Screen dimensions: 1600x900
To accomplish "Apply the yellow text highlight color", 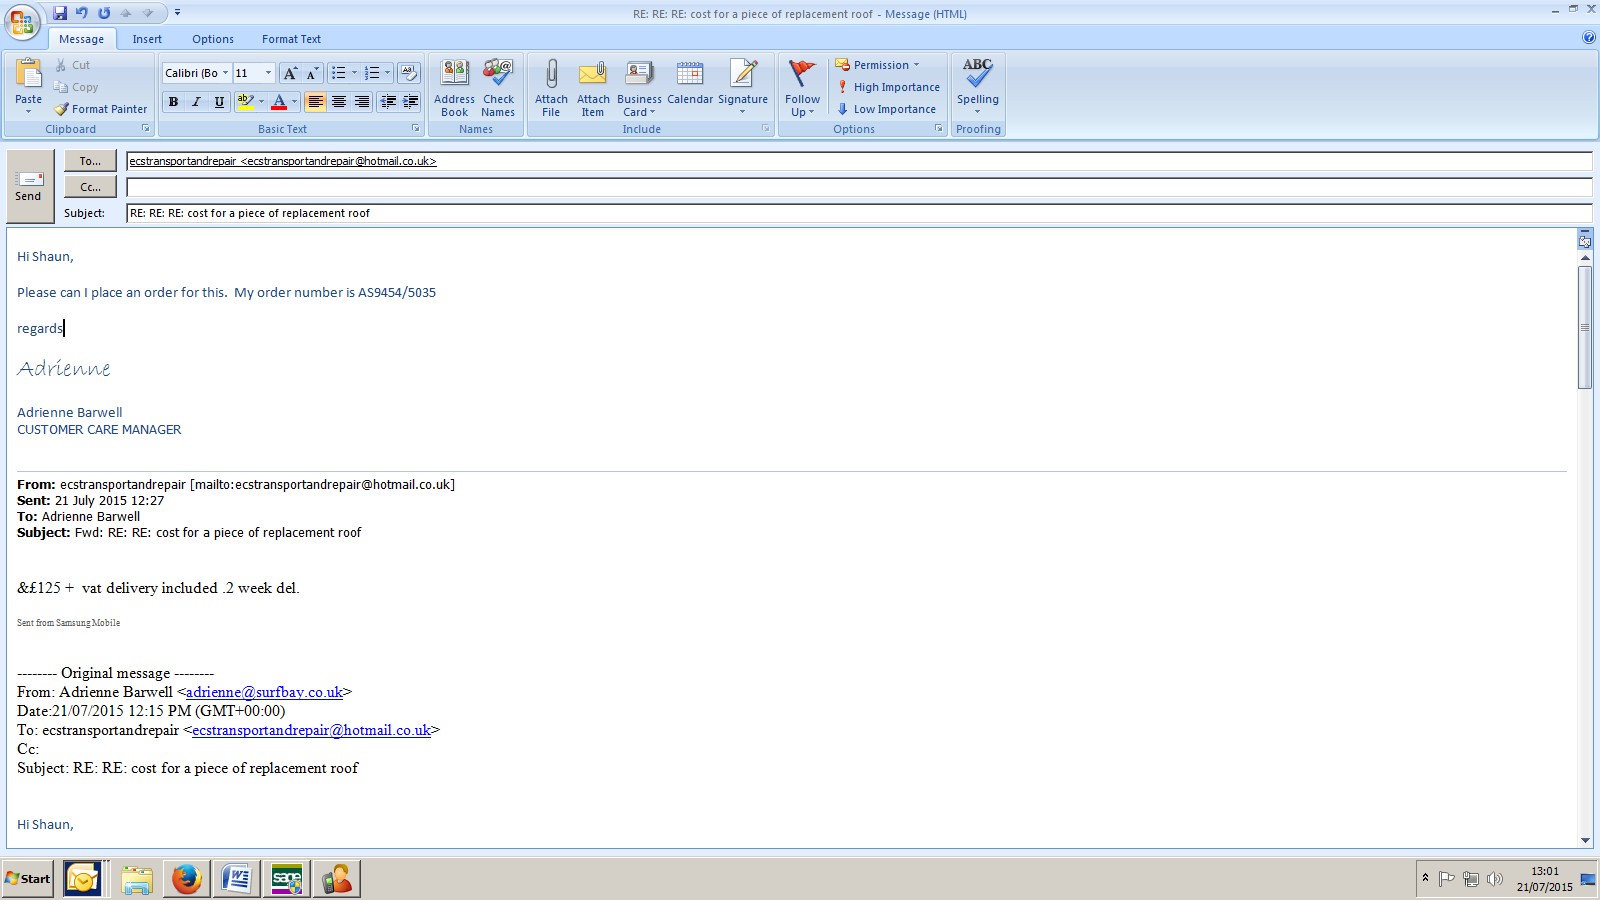I will click(245, 102).
